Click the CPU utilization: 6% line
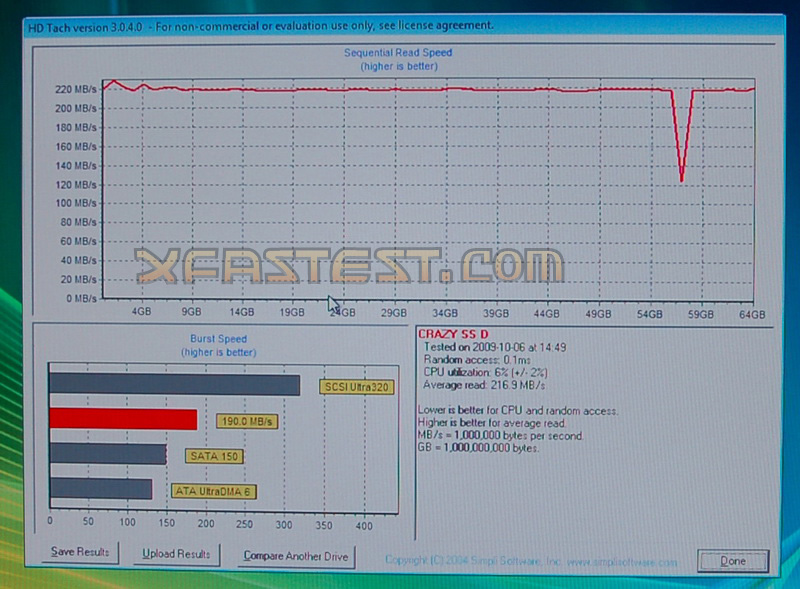Viewport: 800px width, 589px height. [x=486, y=373]
